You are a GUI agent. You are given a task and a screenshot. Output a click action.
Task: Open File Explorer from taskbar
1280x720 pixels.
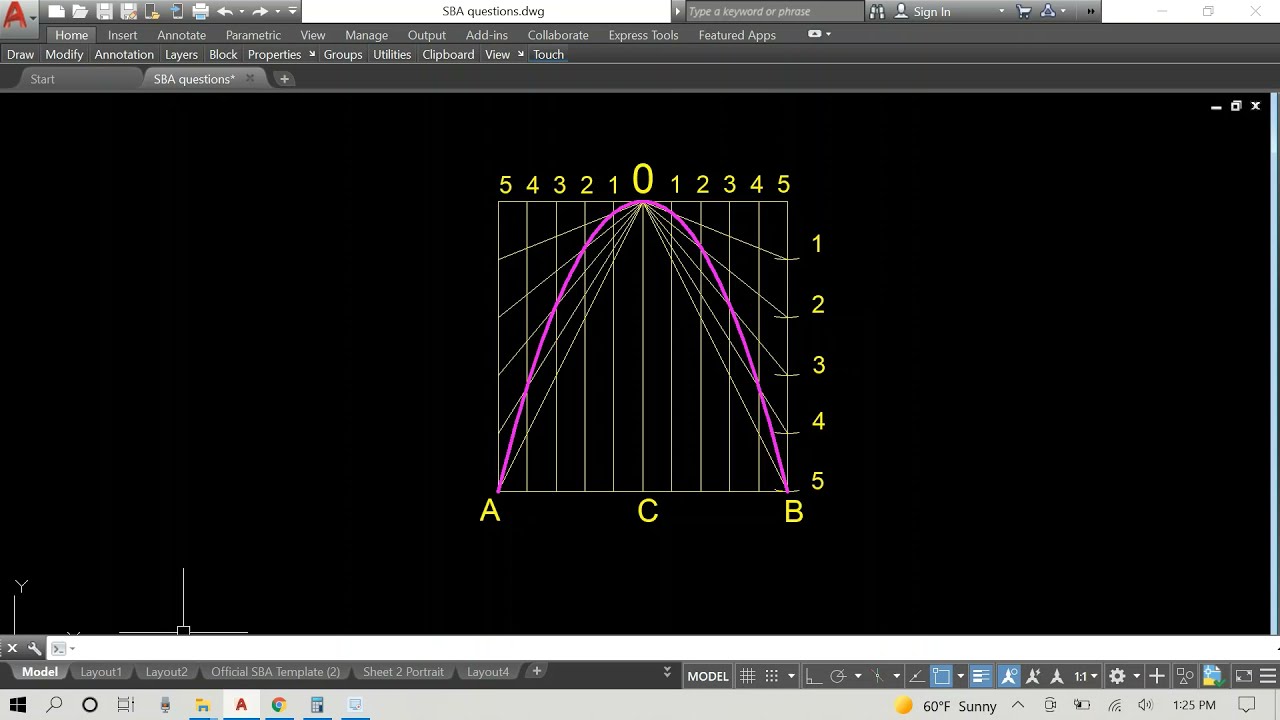[x=202, y=705]
